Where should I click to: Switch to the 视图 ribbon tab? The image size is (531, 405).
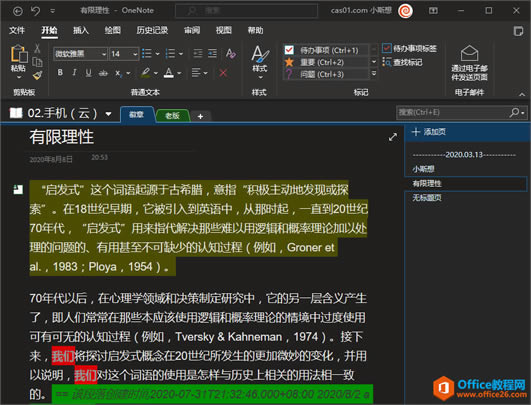(x=224, y=30)
